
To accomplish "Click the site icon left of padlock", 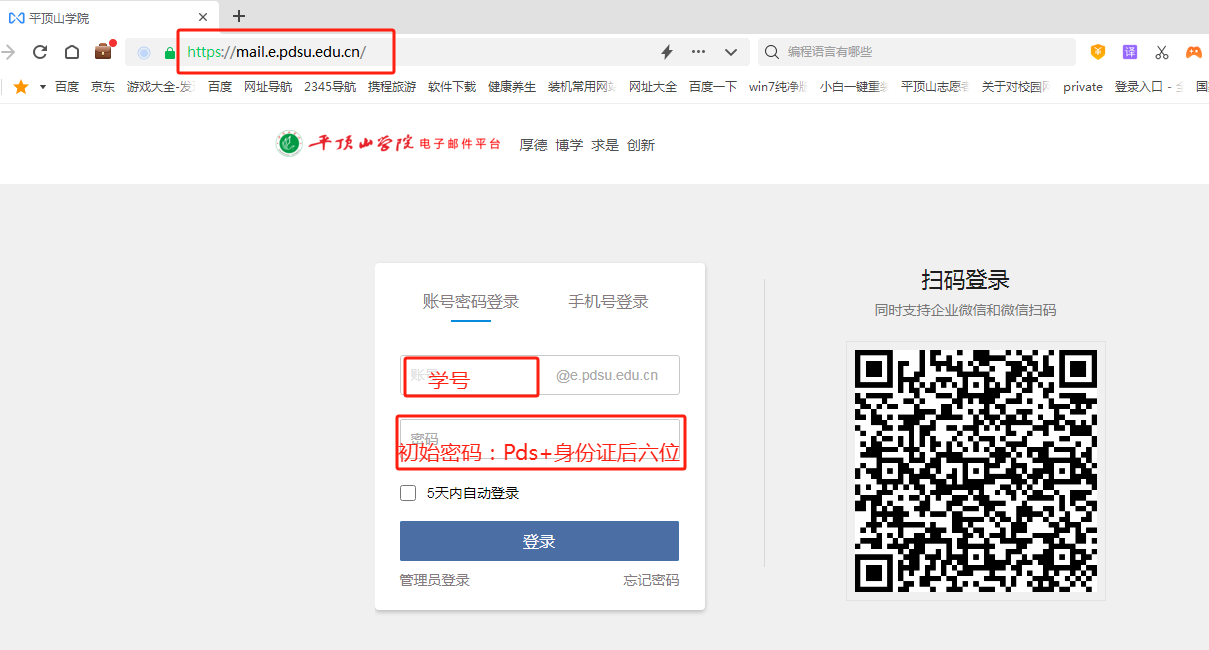I will [144, 52].
